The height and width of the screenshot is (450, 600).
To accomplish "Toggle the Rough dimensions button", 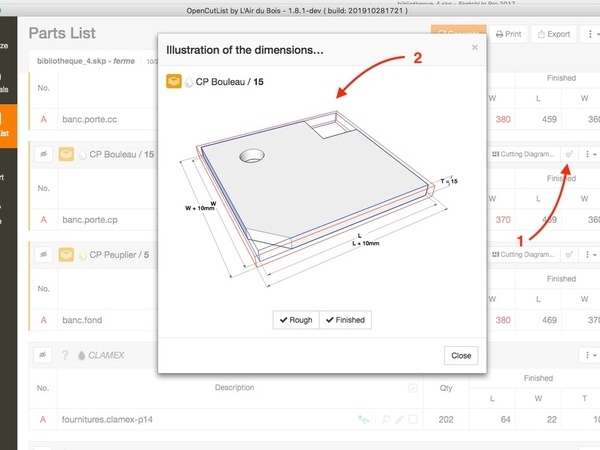I will [295, 320].
